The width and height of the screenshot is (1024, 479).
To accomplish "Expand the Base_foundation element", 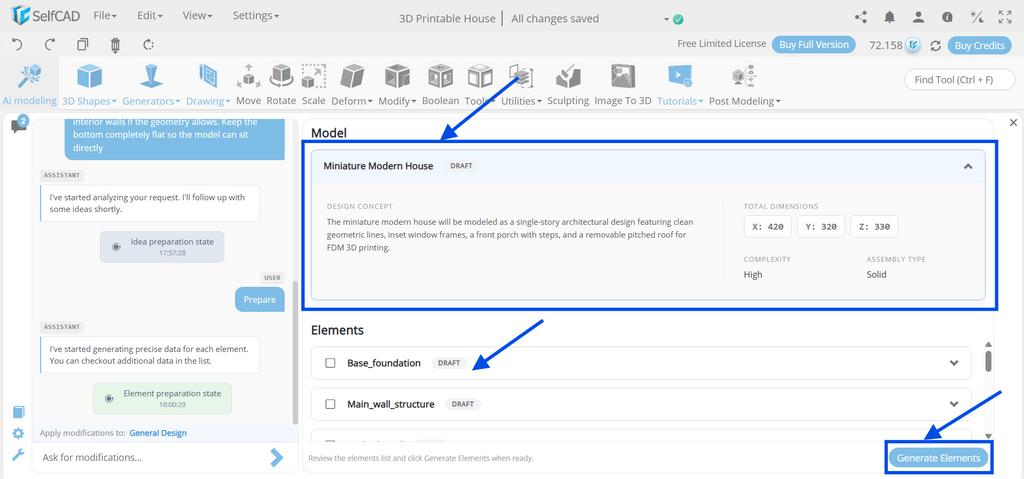I will pos(954,363).
